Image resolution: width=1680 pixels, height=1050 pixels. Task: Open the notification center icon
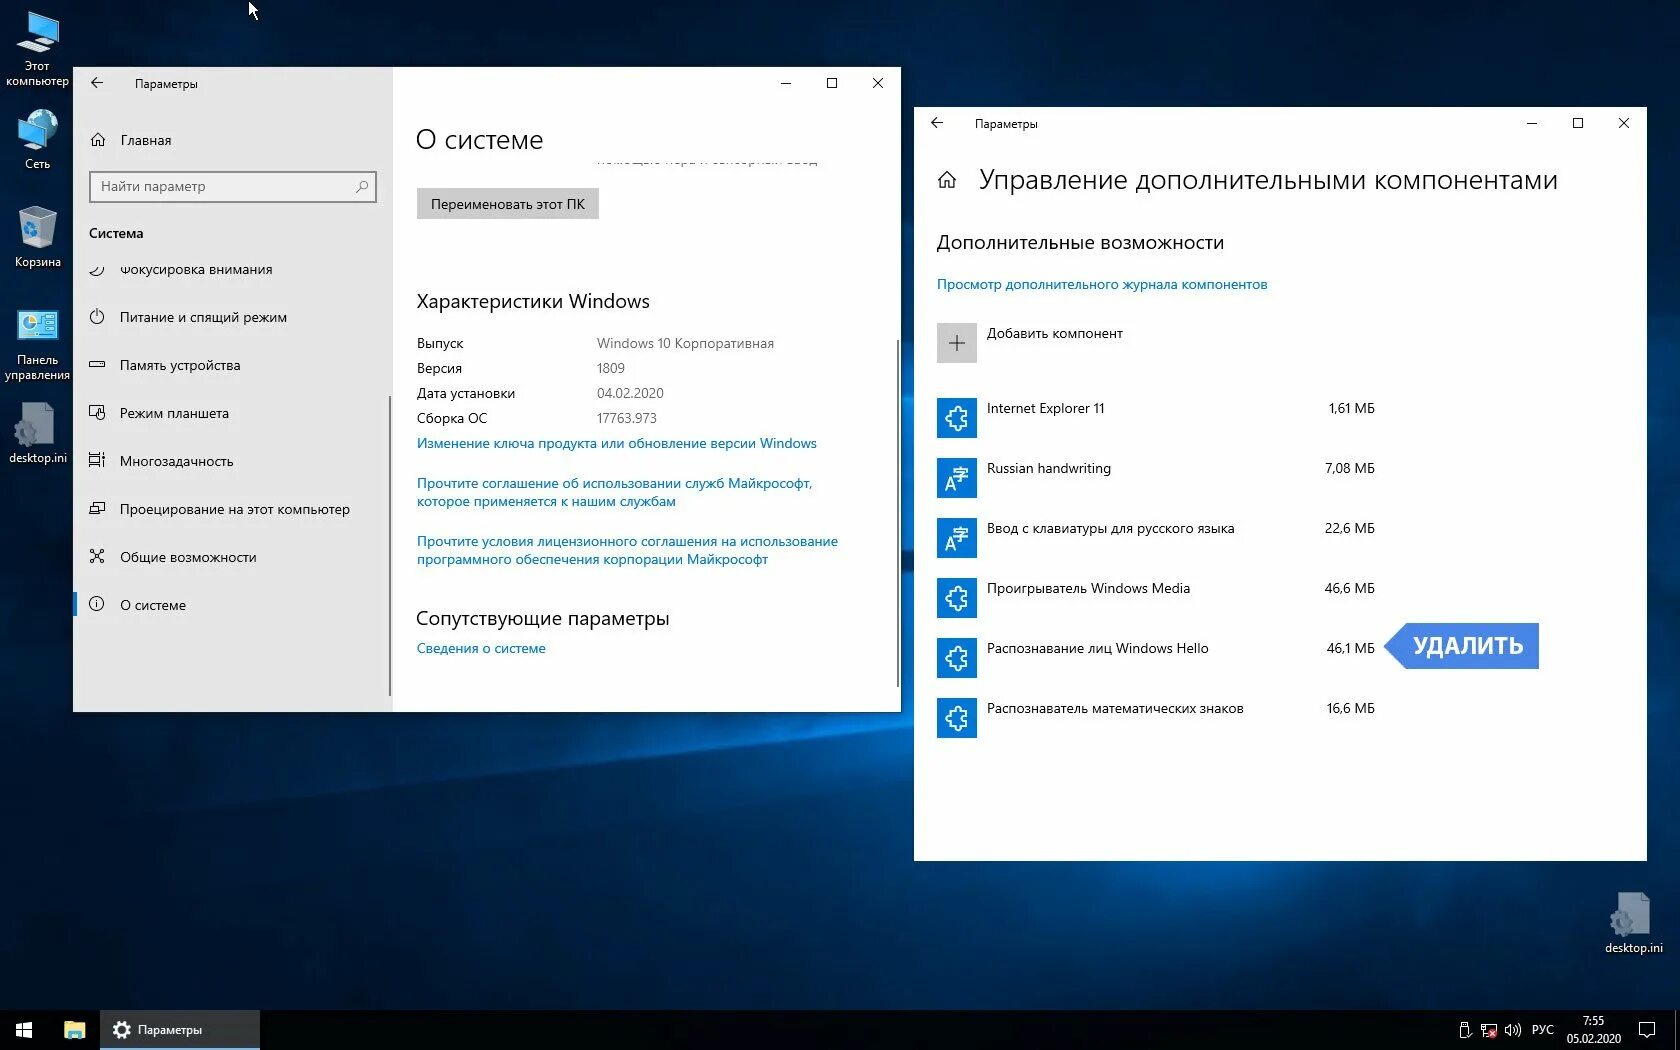point(1647,1030)
